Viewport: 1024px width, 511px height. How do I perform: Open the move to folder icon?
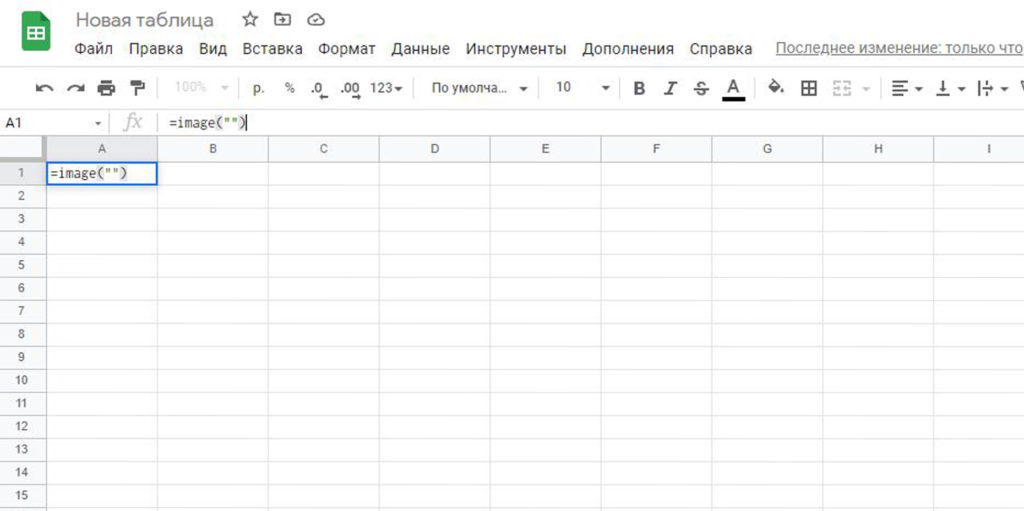283,20
